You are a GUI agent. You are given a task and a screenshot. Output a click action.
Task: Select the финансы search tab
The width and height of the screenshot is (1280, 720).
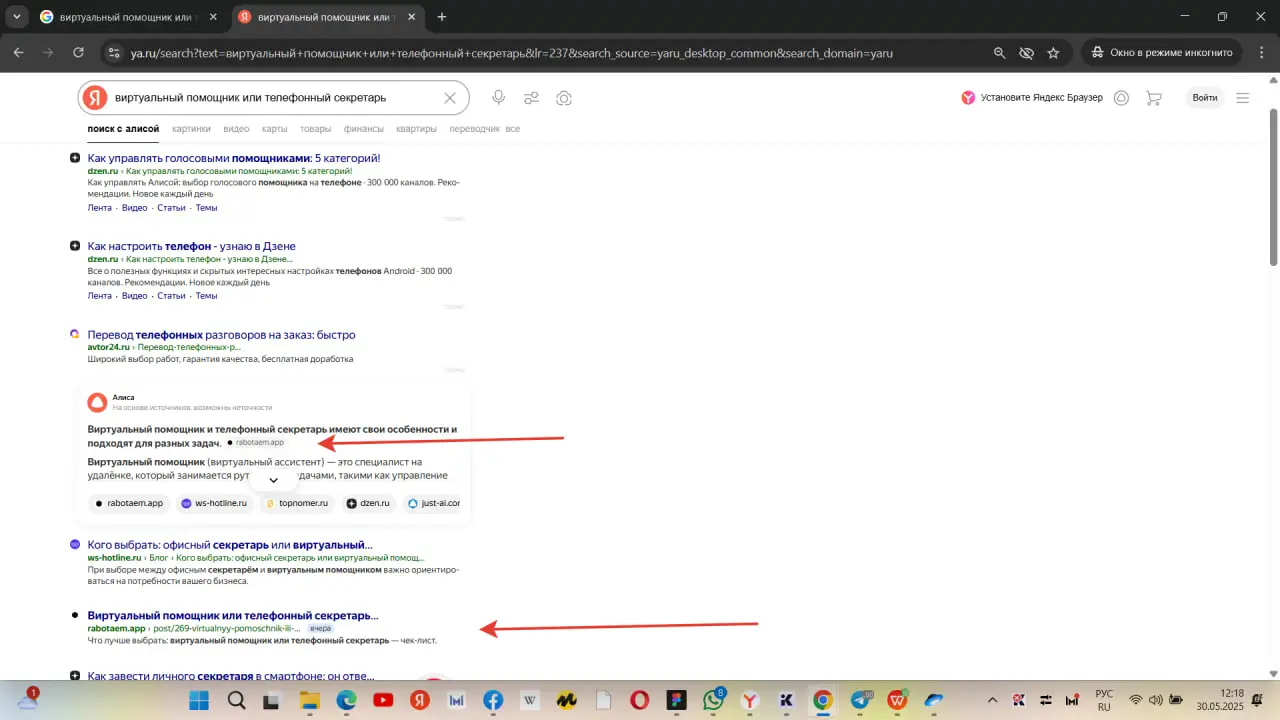tap(364, 129)
